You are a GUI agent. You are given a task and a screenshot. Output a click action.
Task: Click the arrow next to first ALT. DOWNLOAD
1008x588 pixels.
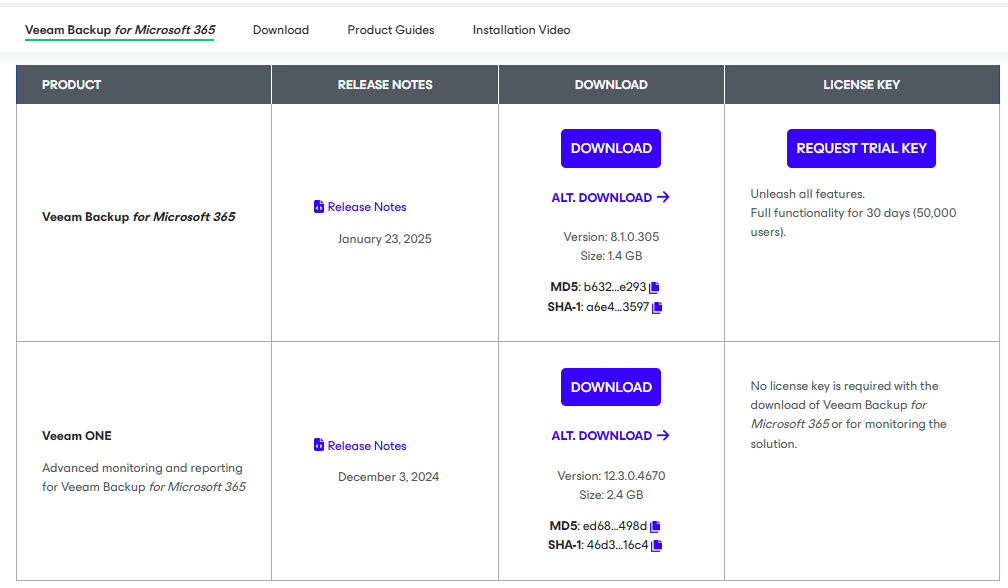click(x=663, y=197)
